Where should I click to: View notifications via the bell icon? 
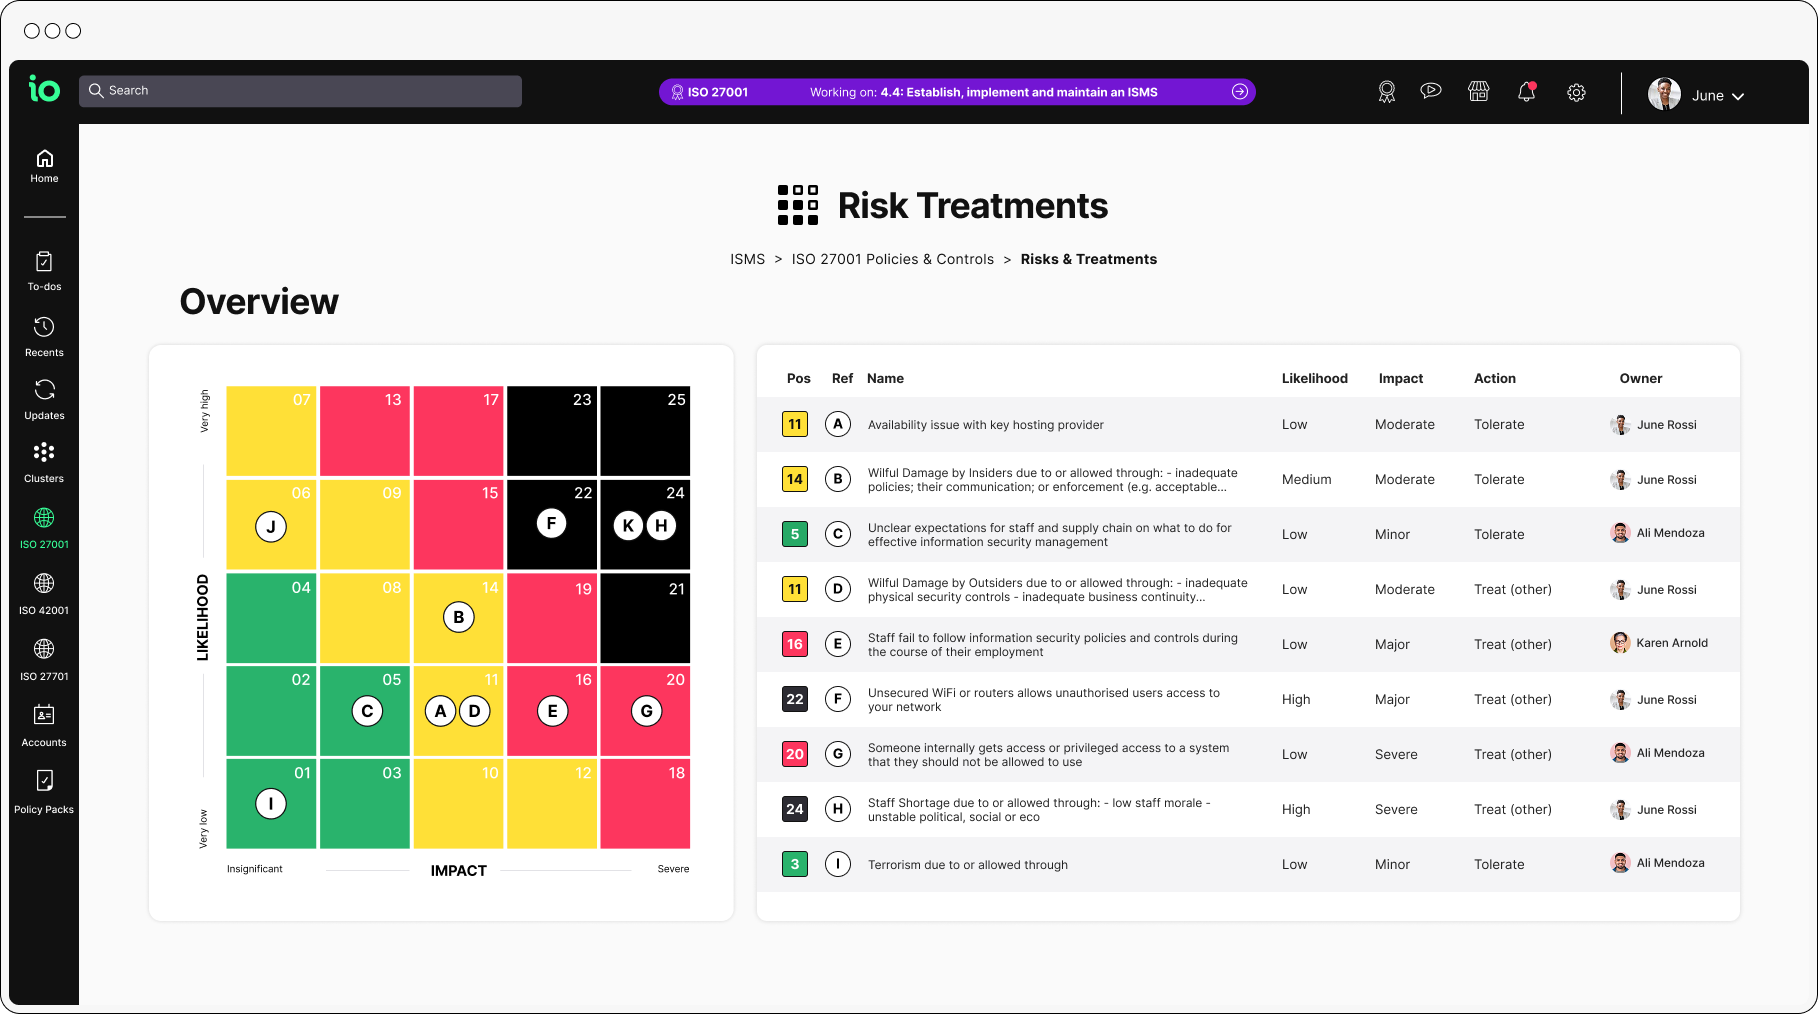1527,91
